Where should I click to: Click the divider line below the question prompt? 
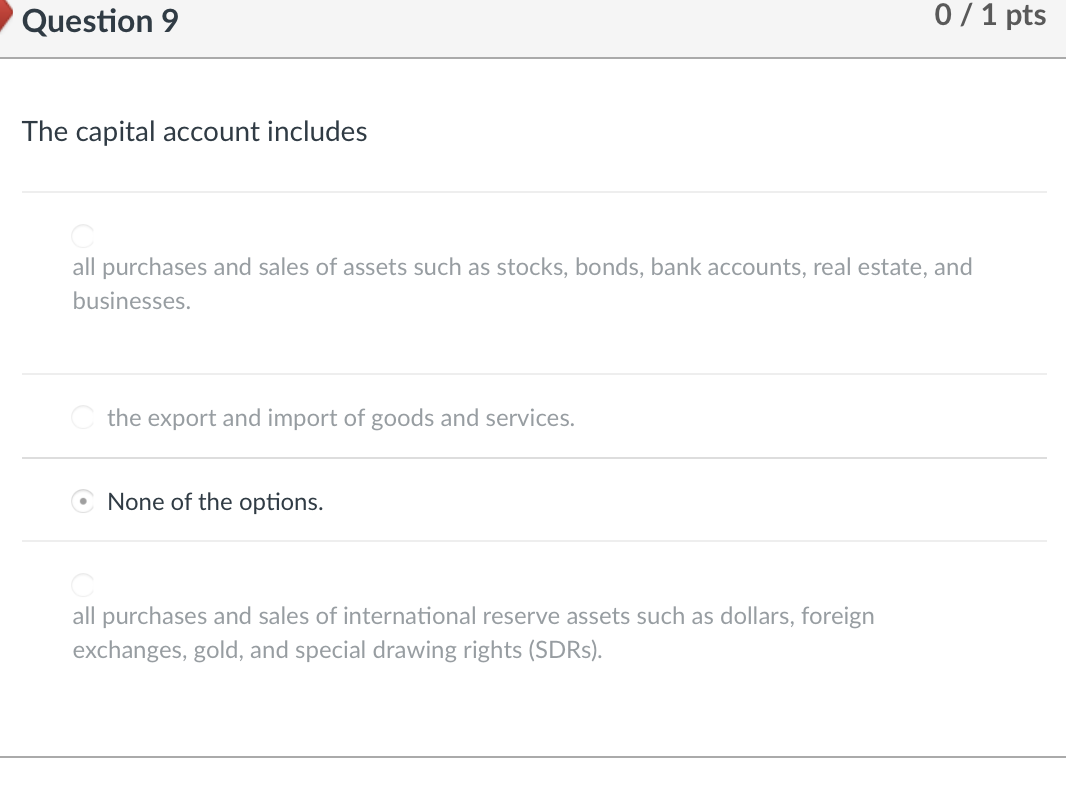[x=533, y=193]
